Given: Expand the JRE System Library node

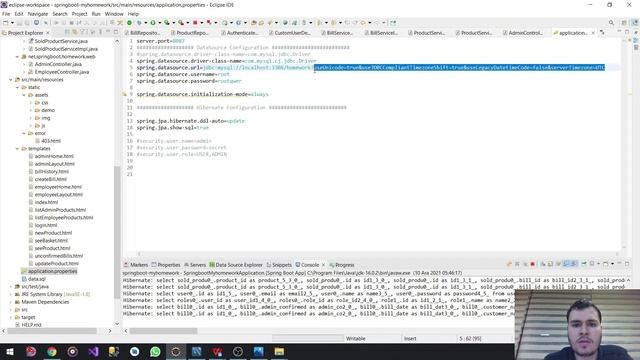Looking at the screenshot, I should click(x=11, y=294).
